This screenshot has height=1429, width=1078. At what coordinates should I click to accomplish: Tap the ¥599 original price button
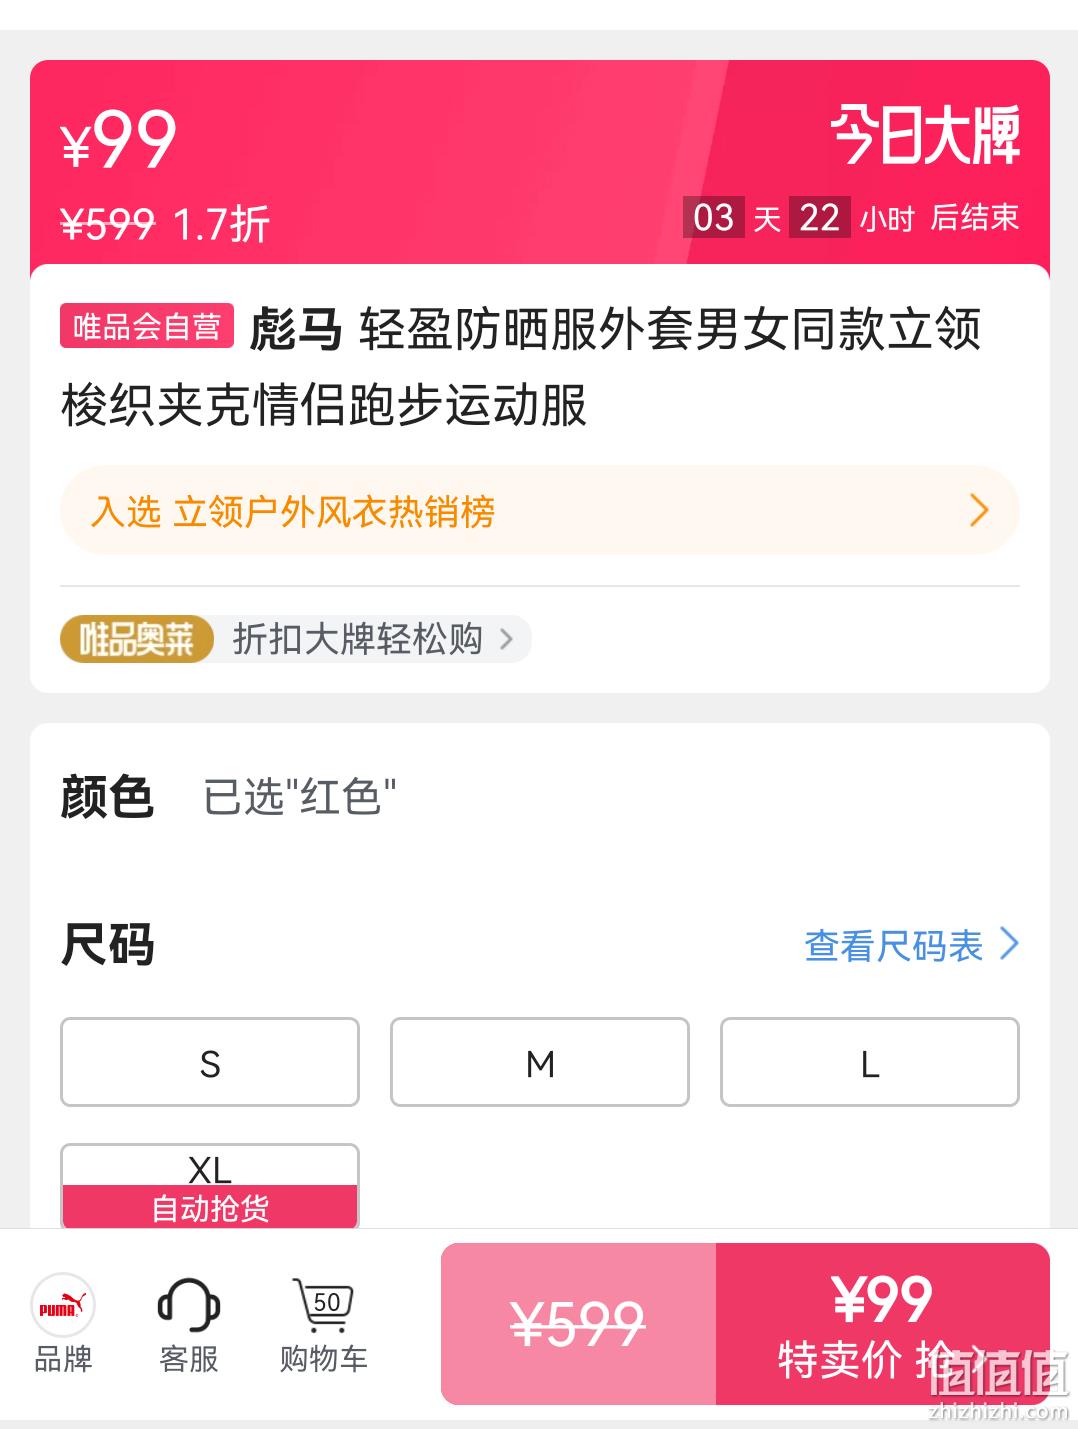[578, 1324]
